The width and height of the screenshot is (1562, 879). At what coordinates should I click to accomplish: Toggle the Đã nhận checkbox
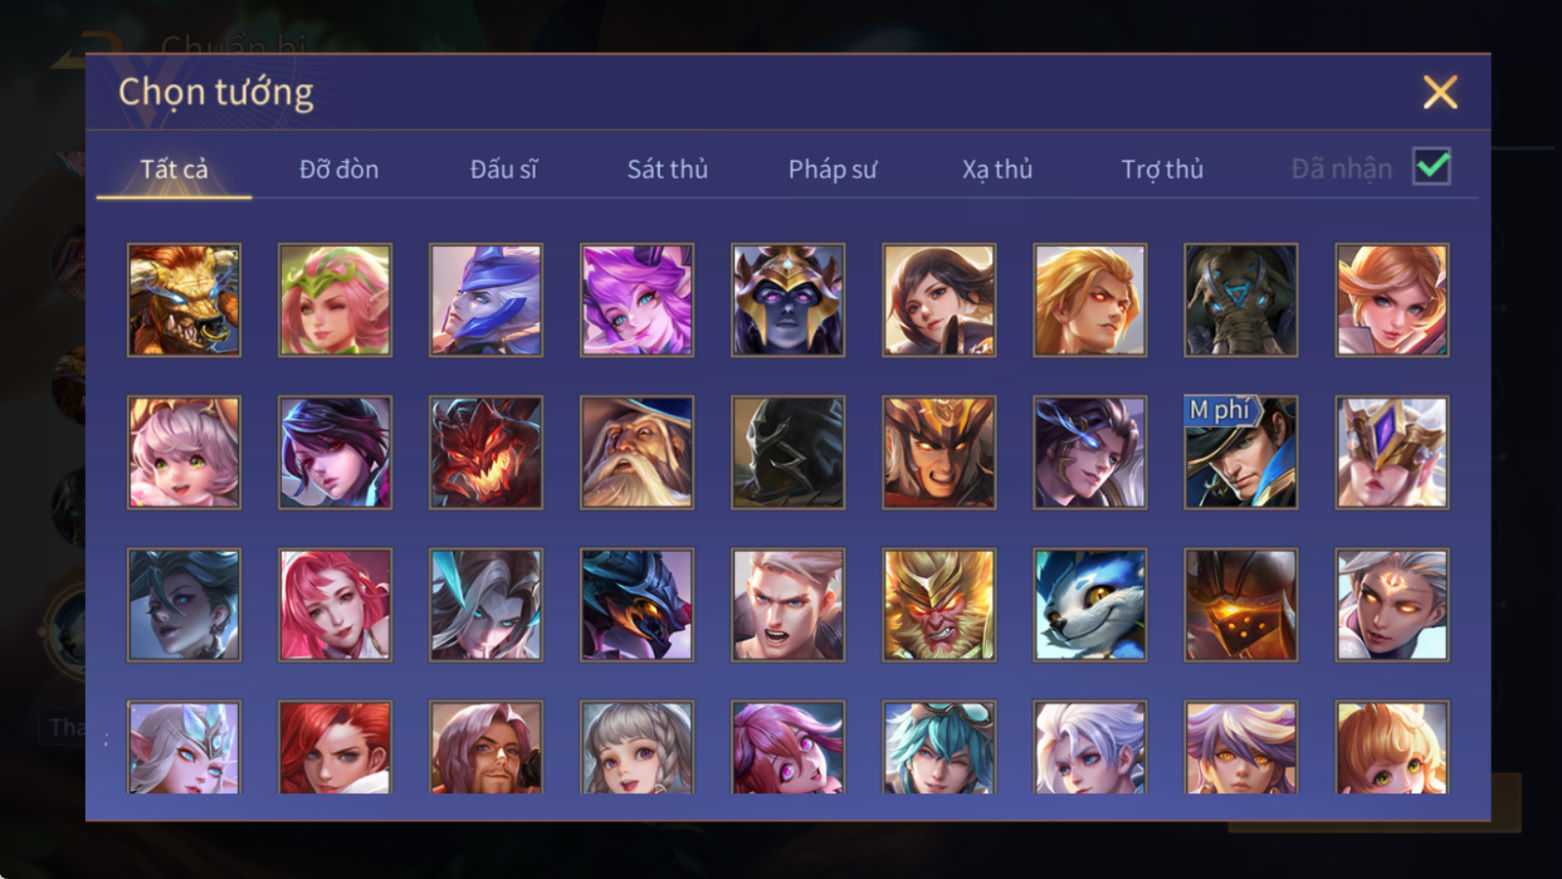click(x=1431, y=167)
